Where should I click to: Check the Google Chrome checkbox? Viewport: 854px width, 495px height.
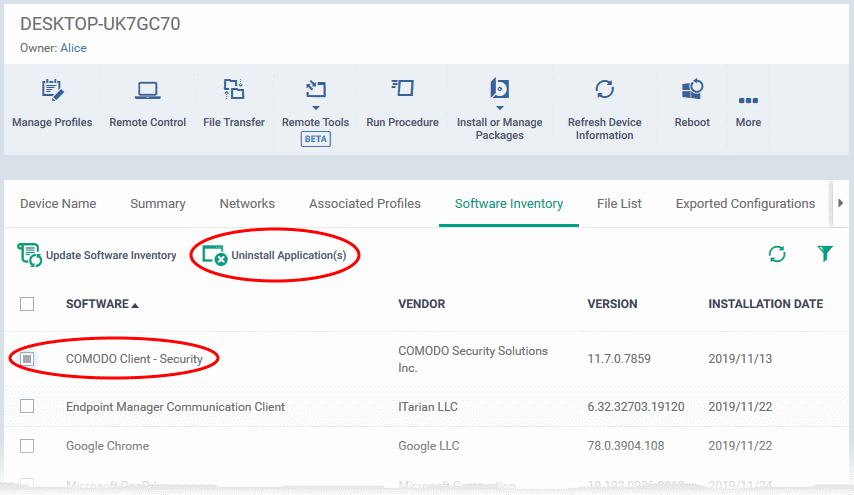click(27, 446)
